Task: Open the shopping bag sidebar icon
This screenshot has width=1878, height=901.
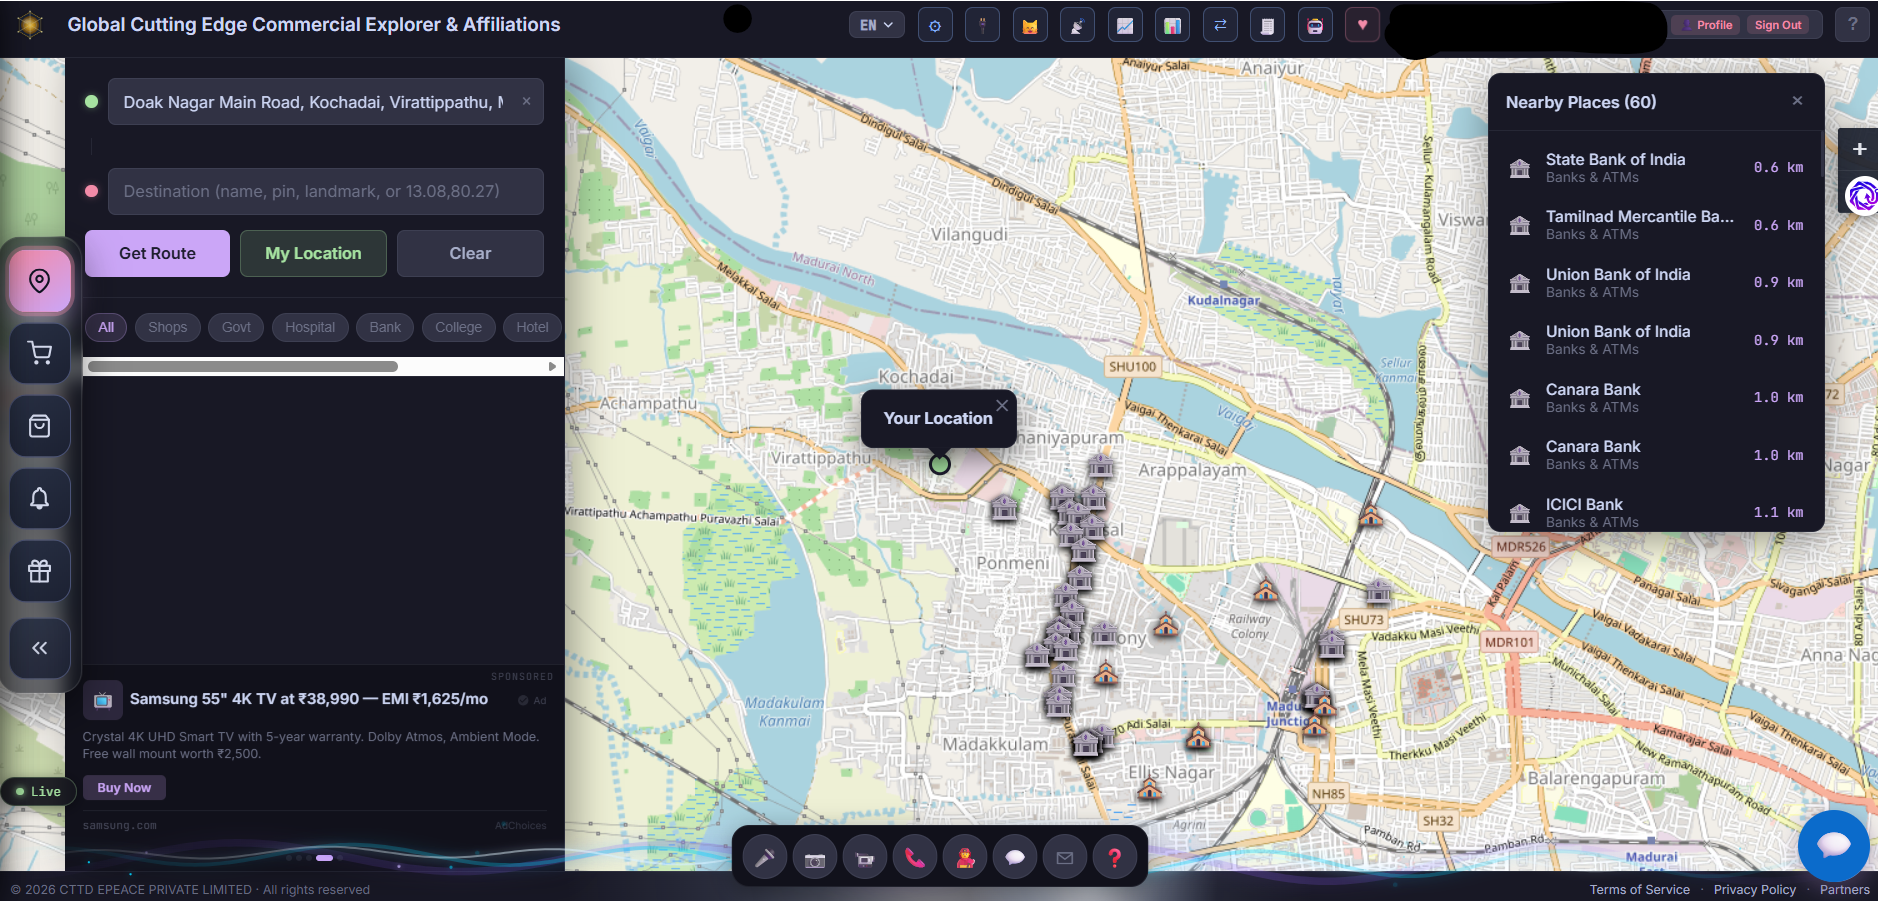Action: click(40, 426)
